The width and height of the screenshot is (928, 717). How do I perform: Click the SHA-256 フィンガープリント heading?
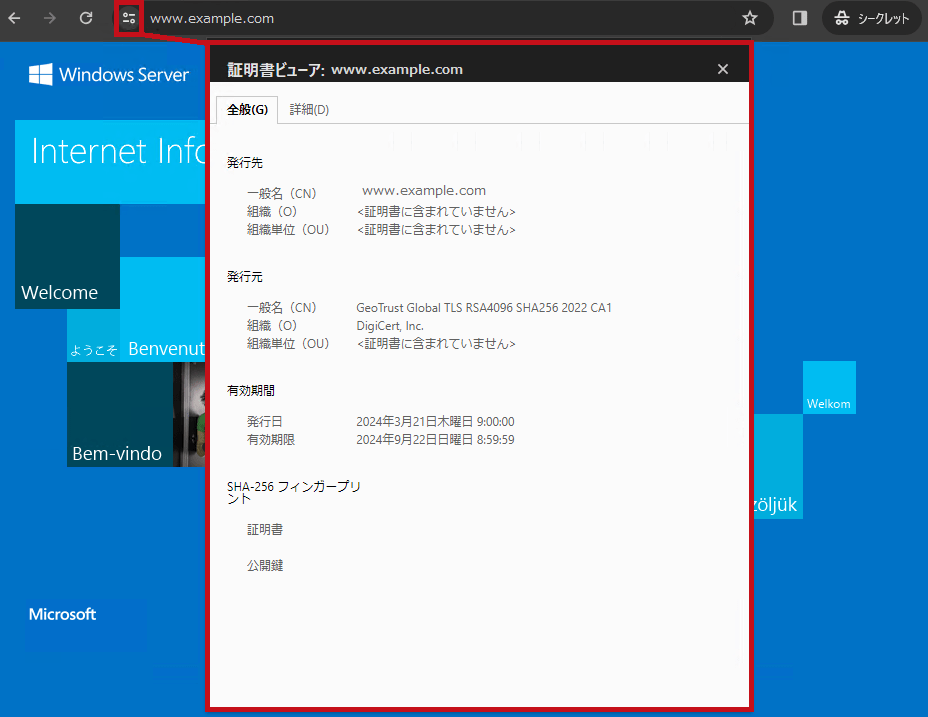(294, 493)
